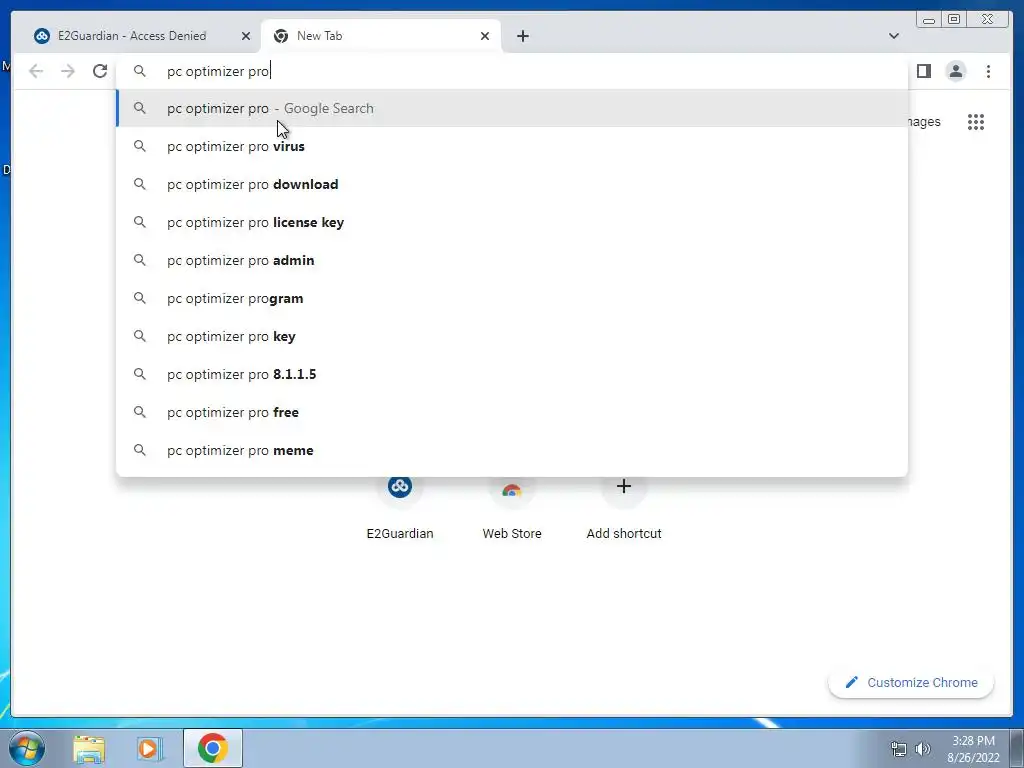Click the magnifier icon beside 'license key' suggestion
1024x768 pixels.
tap(140, 222)
